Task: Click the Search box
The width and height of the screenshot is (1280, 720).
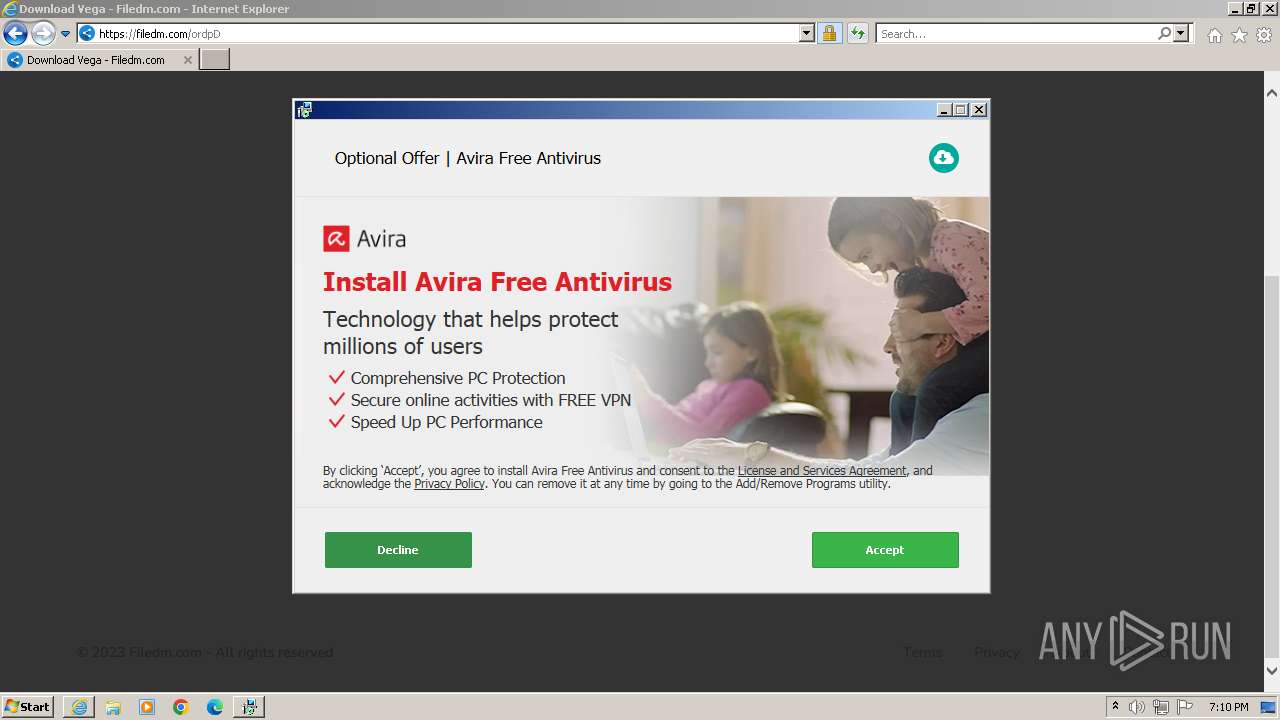Action: [1015, 34]
